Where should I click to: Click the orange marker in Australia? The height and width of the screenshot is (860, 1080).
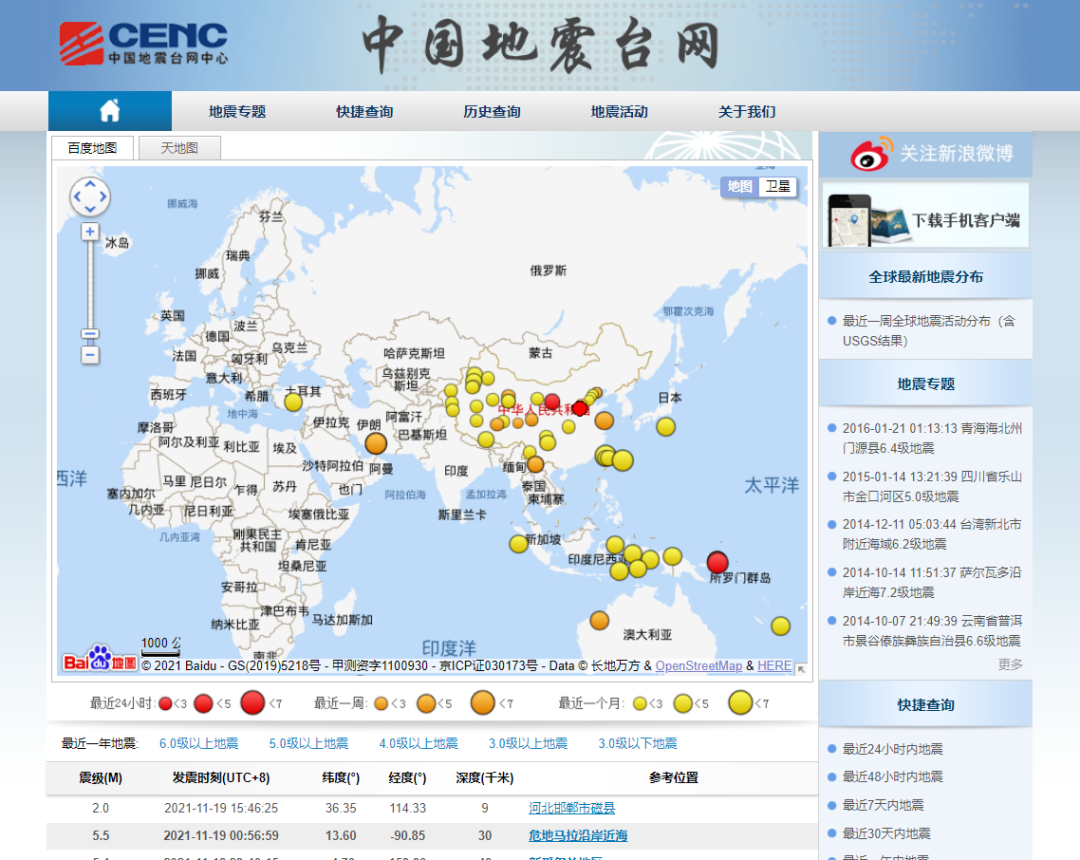point(600,620)
